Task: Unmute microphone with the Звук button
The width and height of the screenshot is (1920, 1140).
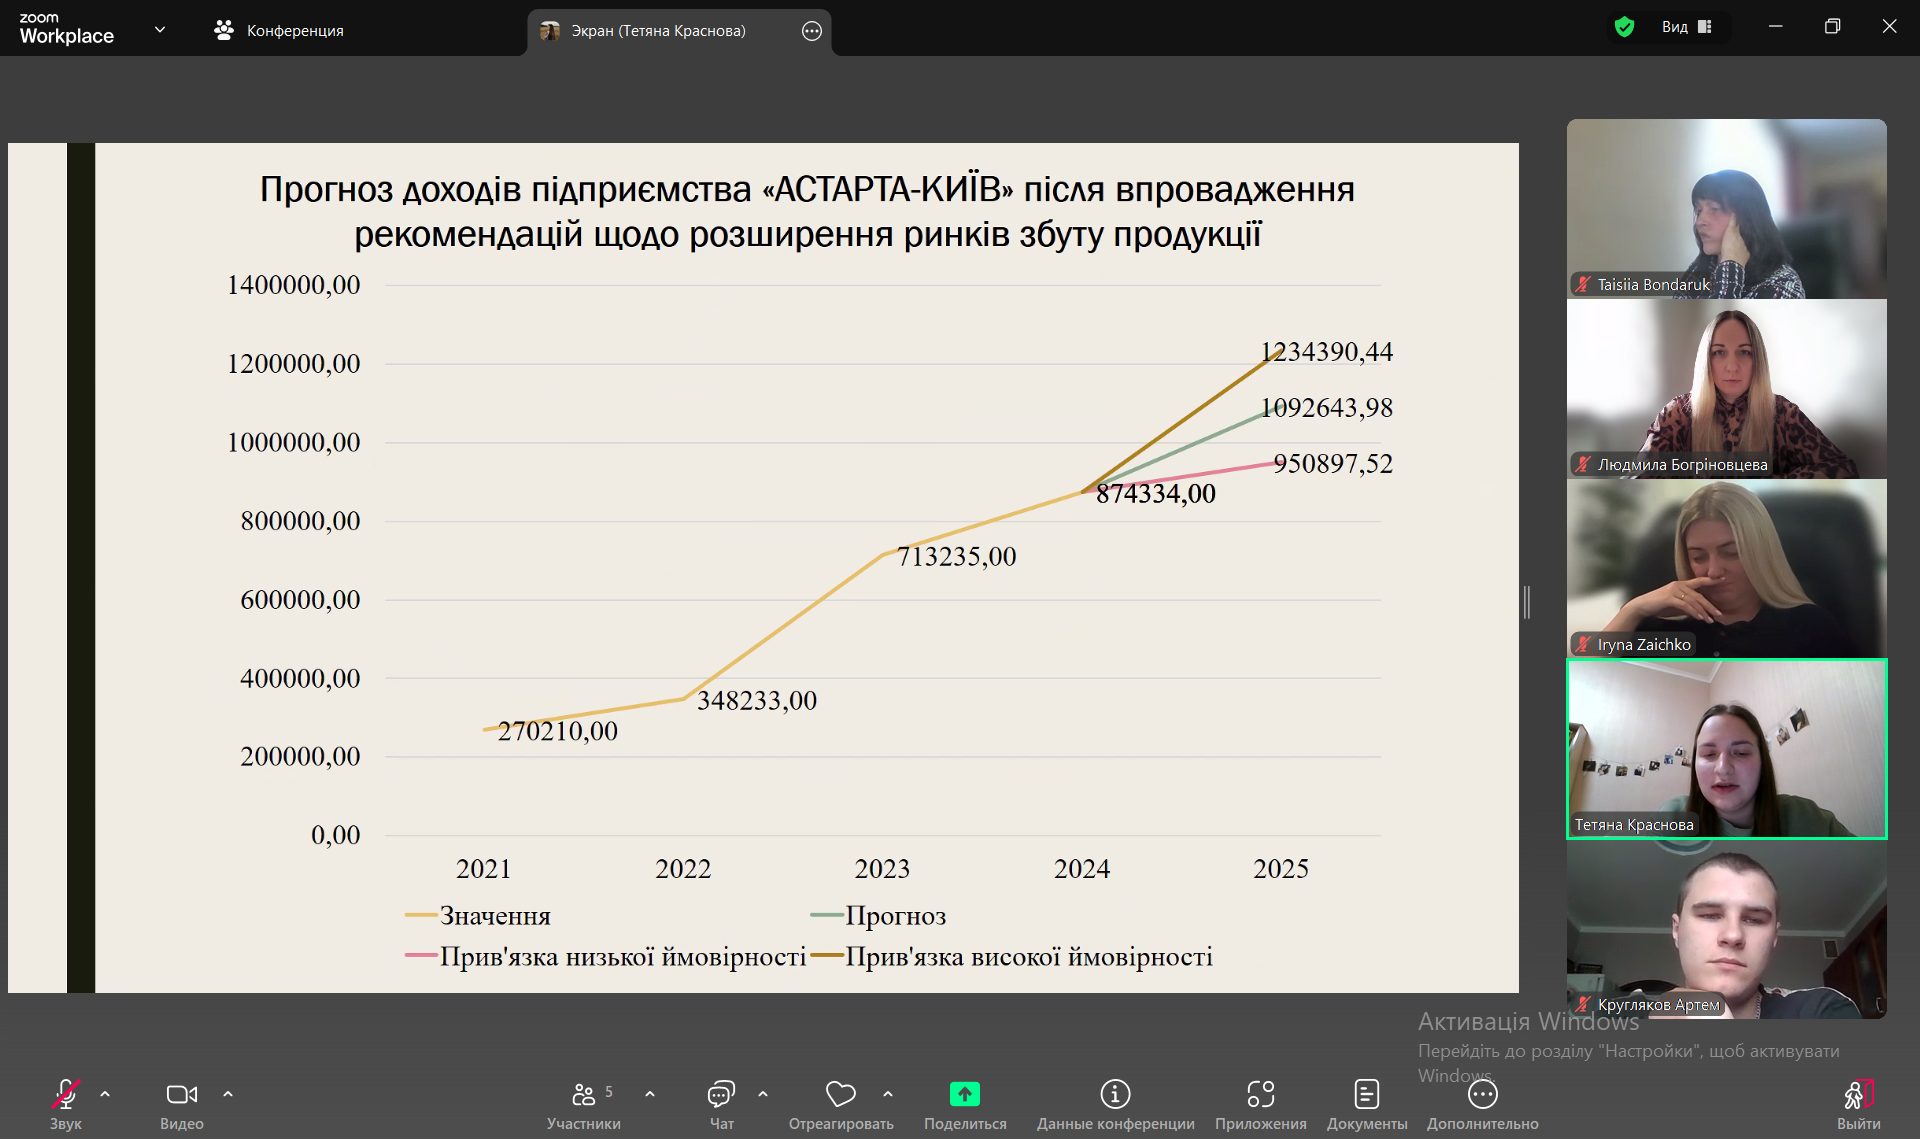Action: 66,1096
